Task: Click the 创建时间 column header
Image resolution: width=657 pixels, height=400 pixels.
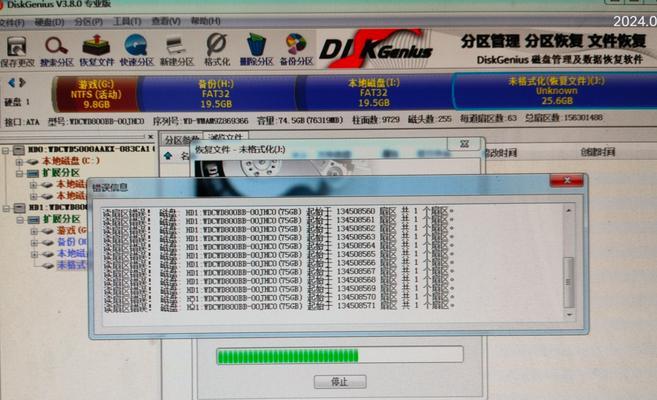Action: (598, 152)
